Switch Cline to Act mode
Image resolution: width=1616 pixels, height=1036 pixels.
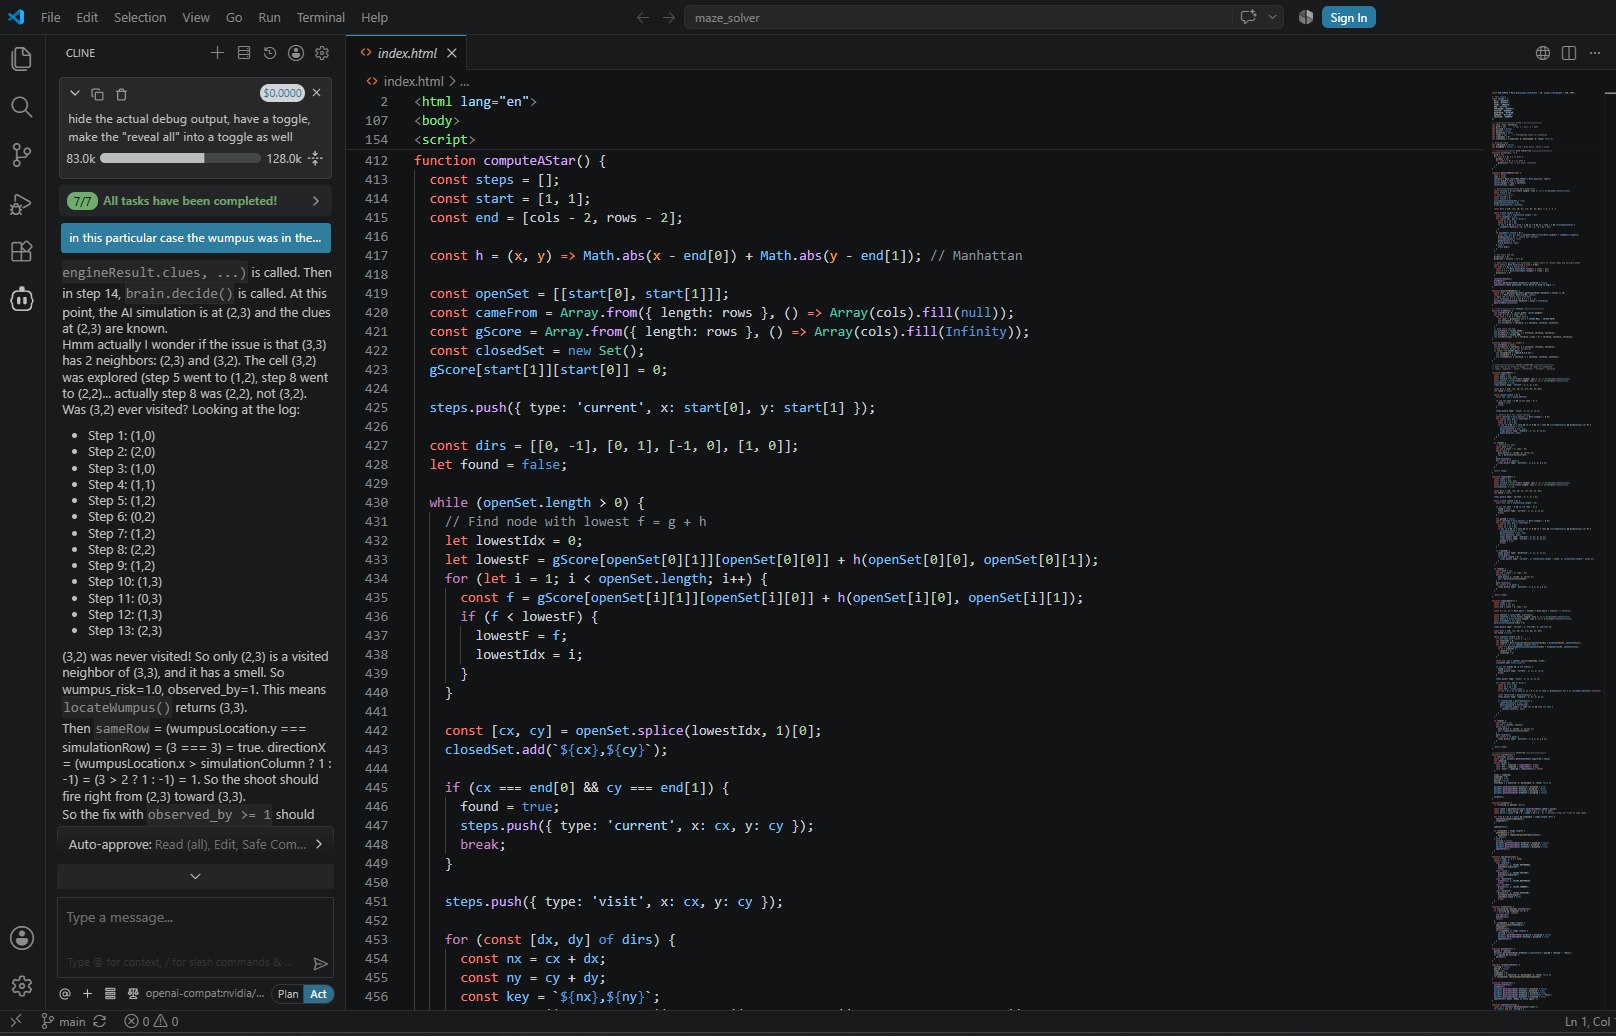pyautogui.click(x=318, y=994)
